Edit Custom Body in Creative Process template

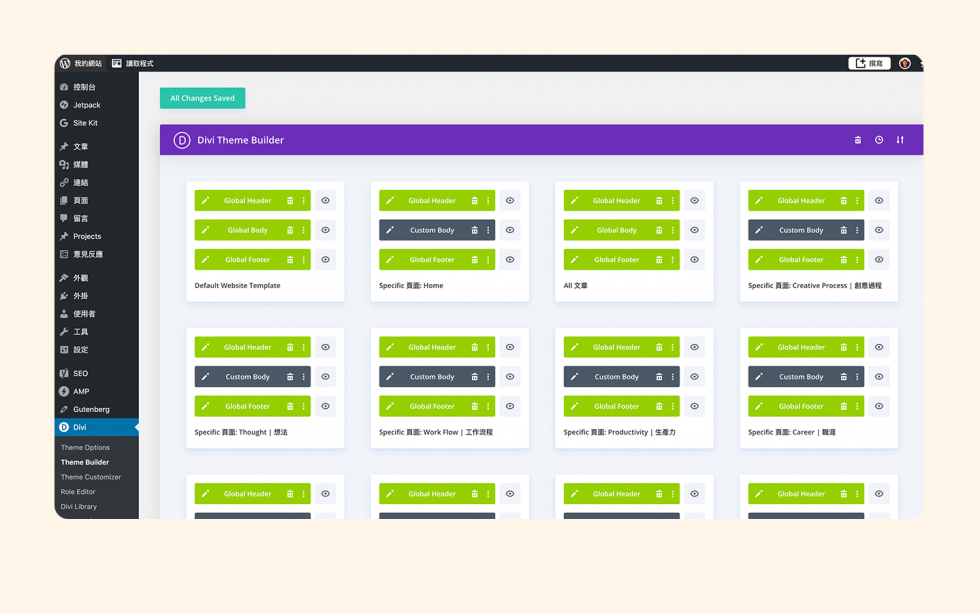pos(758,230)
